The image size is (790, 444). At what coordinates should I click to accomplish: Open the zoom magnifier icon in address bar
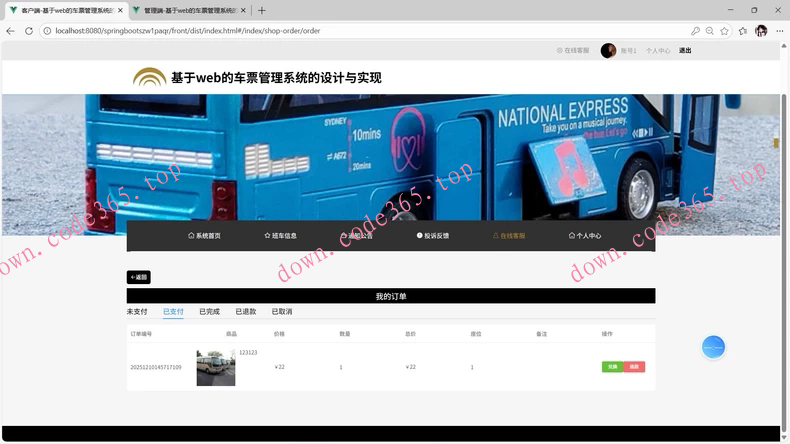710,31
